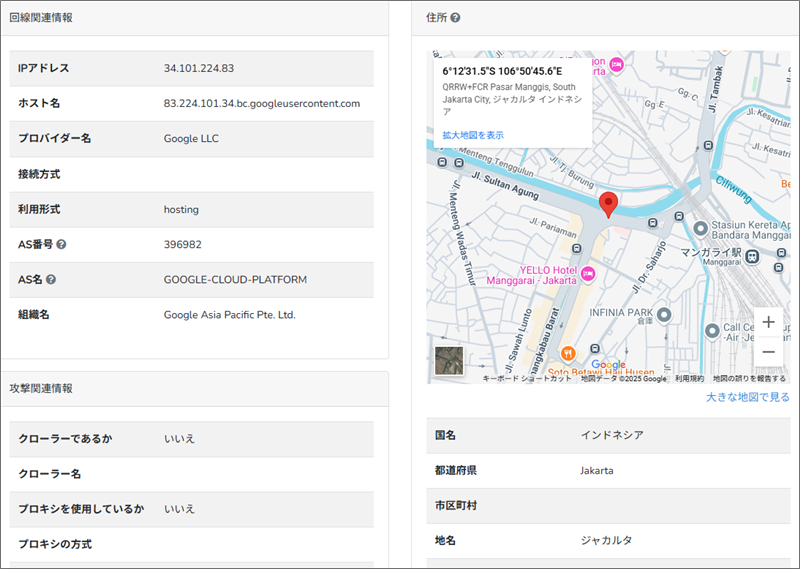Click 攻撃関連情報 panel header
The width and height of the screenshot is (800, 569).
195,389
